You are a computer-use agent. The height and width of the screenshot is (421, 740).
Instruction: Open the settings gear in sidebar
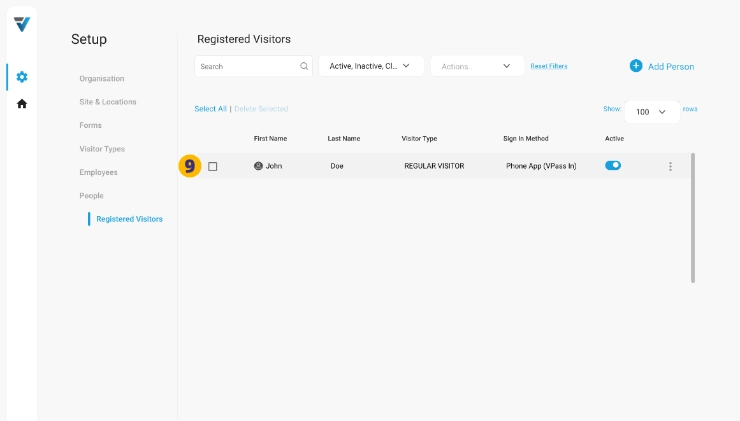tap(21, 77)
